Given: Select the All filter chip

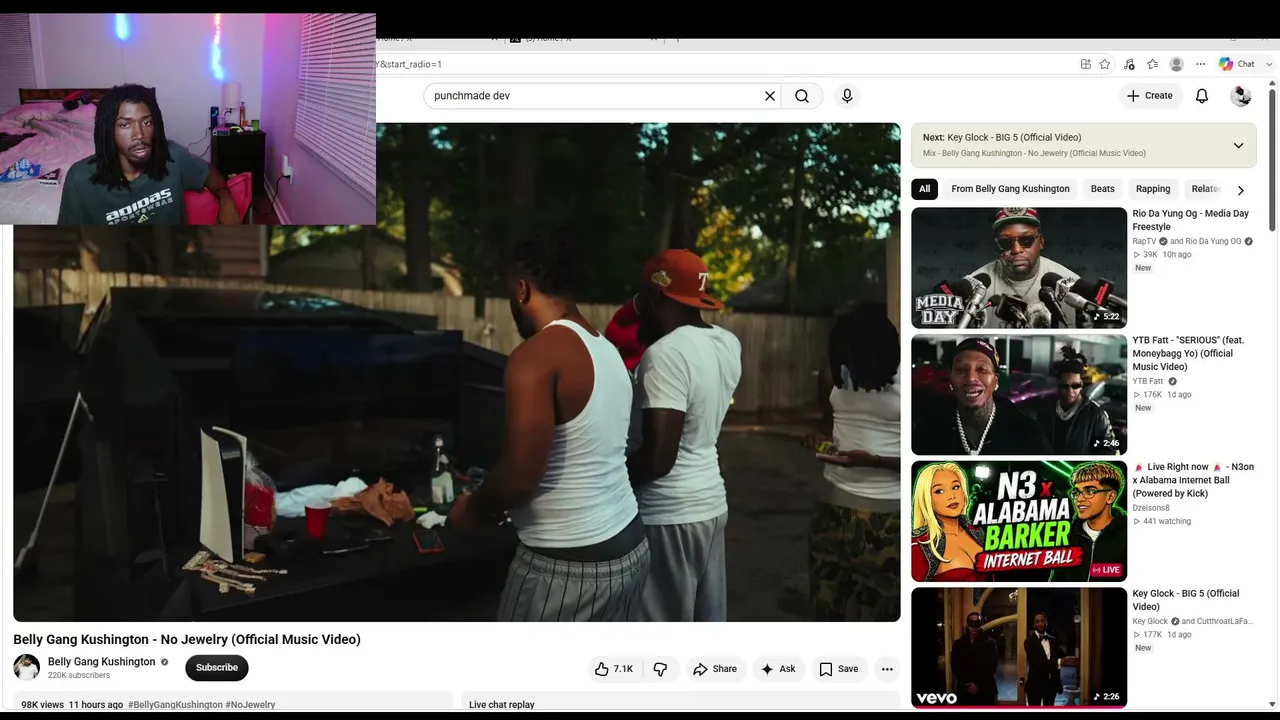Looking at the screenshot, I should click(925, 189).
